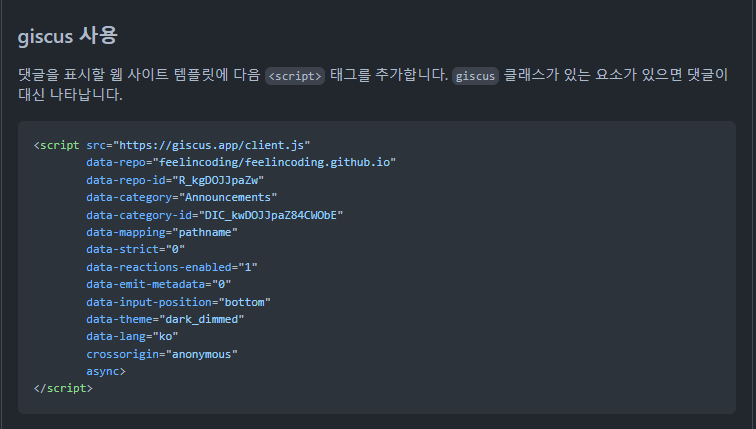Click the async> line in code block
This screenshot has width=756, height=429.
pos(106,371)
